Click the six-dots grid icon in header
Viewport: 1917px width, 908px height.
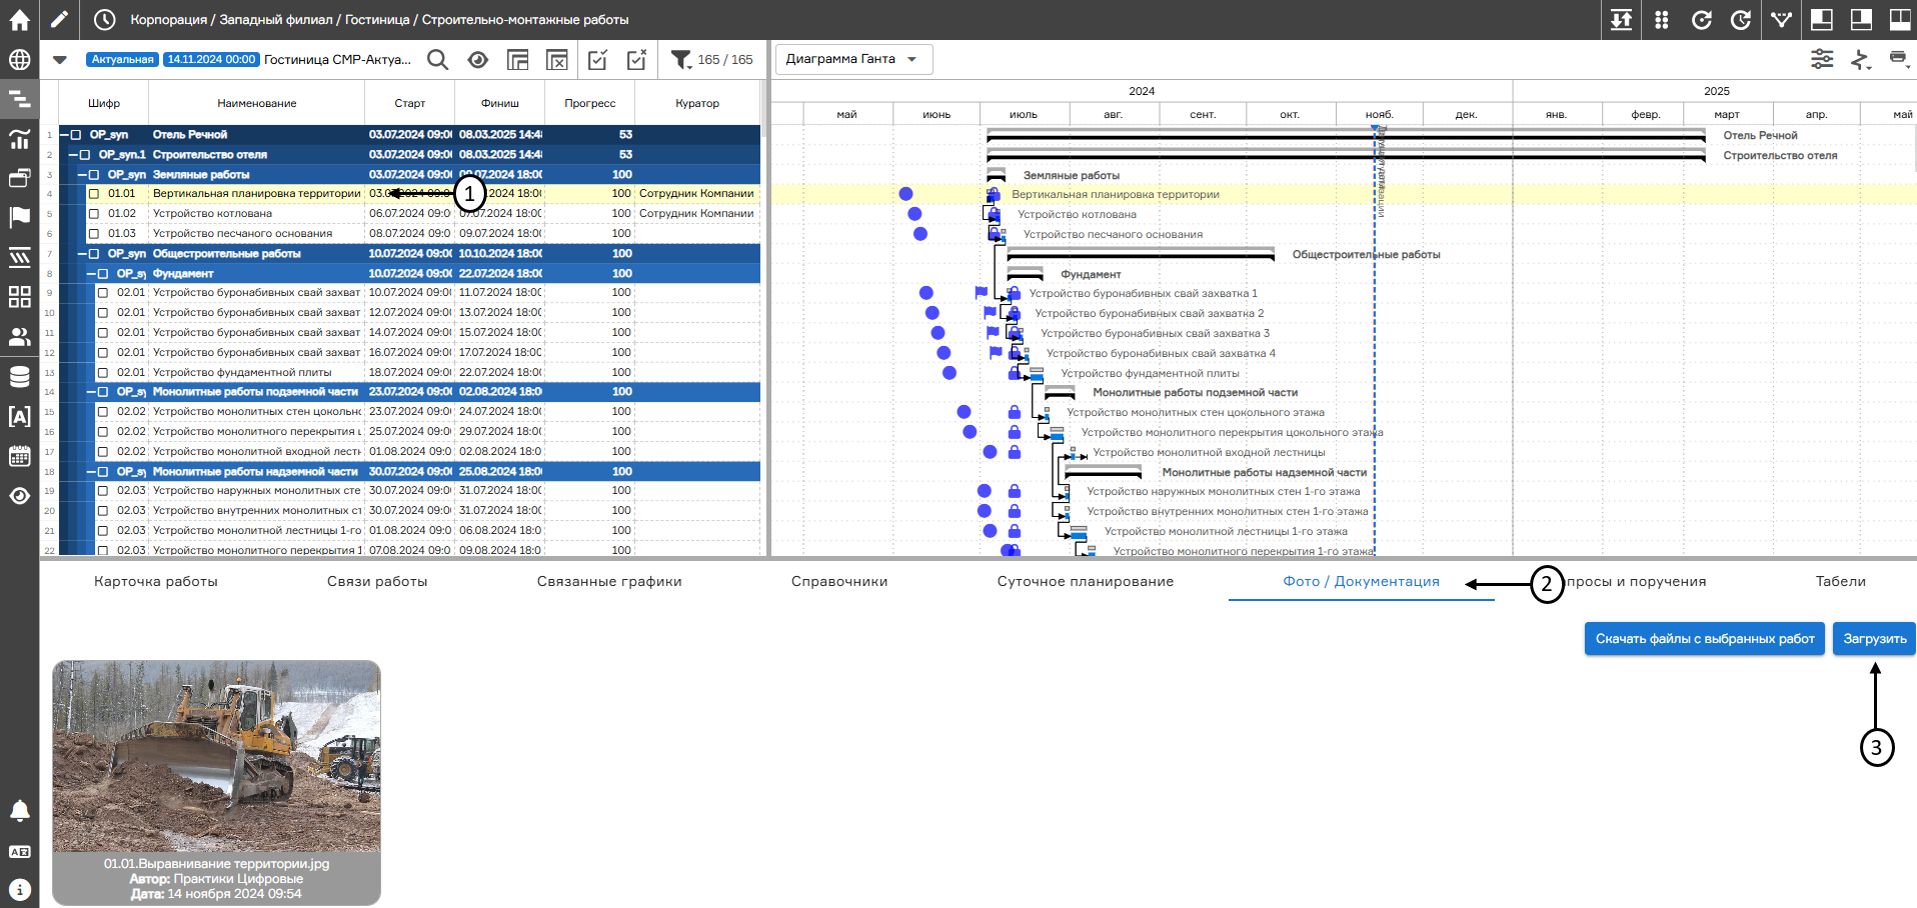tap(1661, 19)
